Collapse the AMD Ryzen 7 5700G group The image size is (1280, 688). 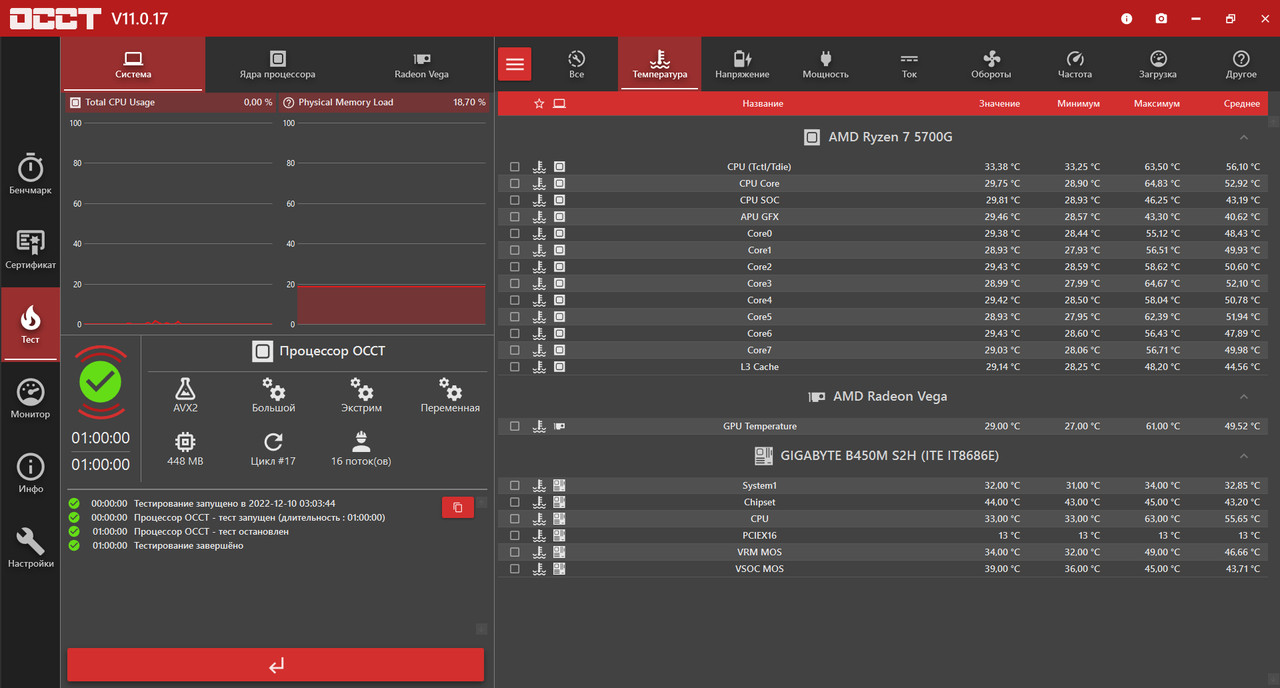pyautogui.click(x=1244, y=137)
